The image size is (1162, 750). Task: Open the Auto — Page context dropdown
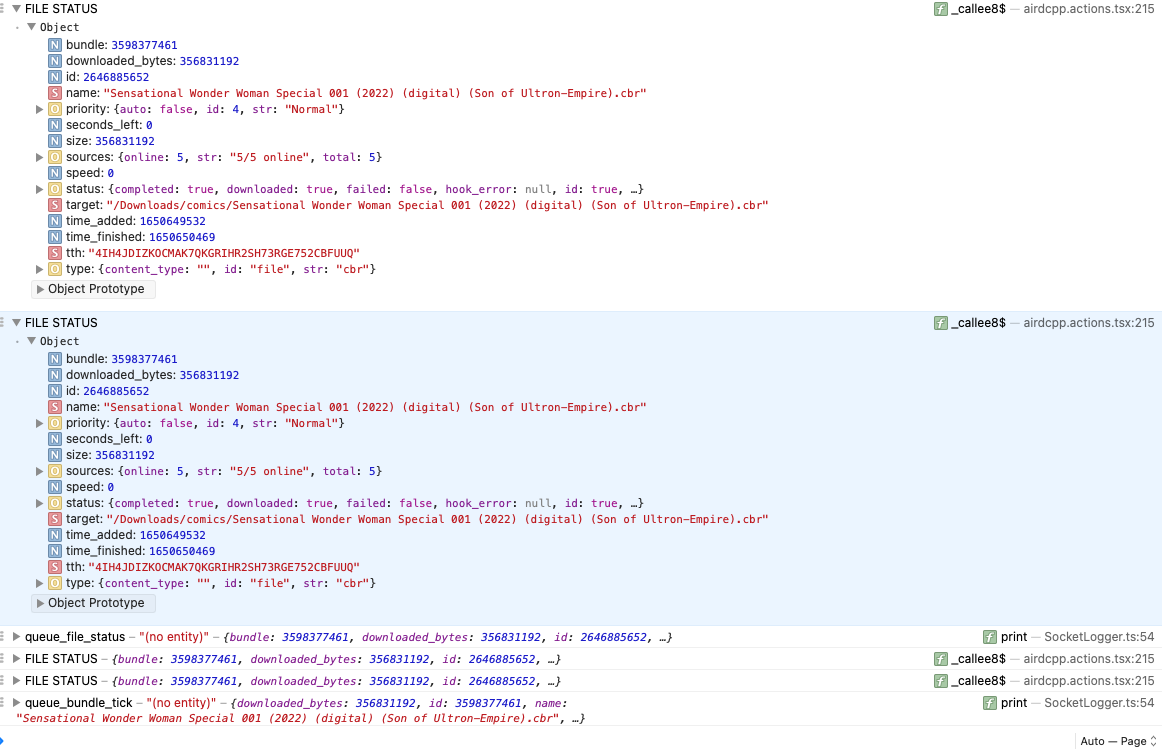(x=1118, y=741)
